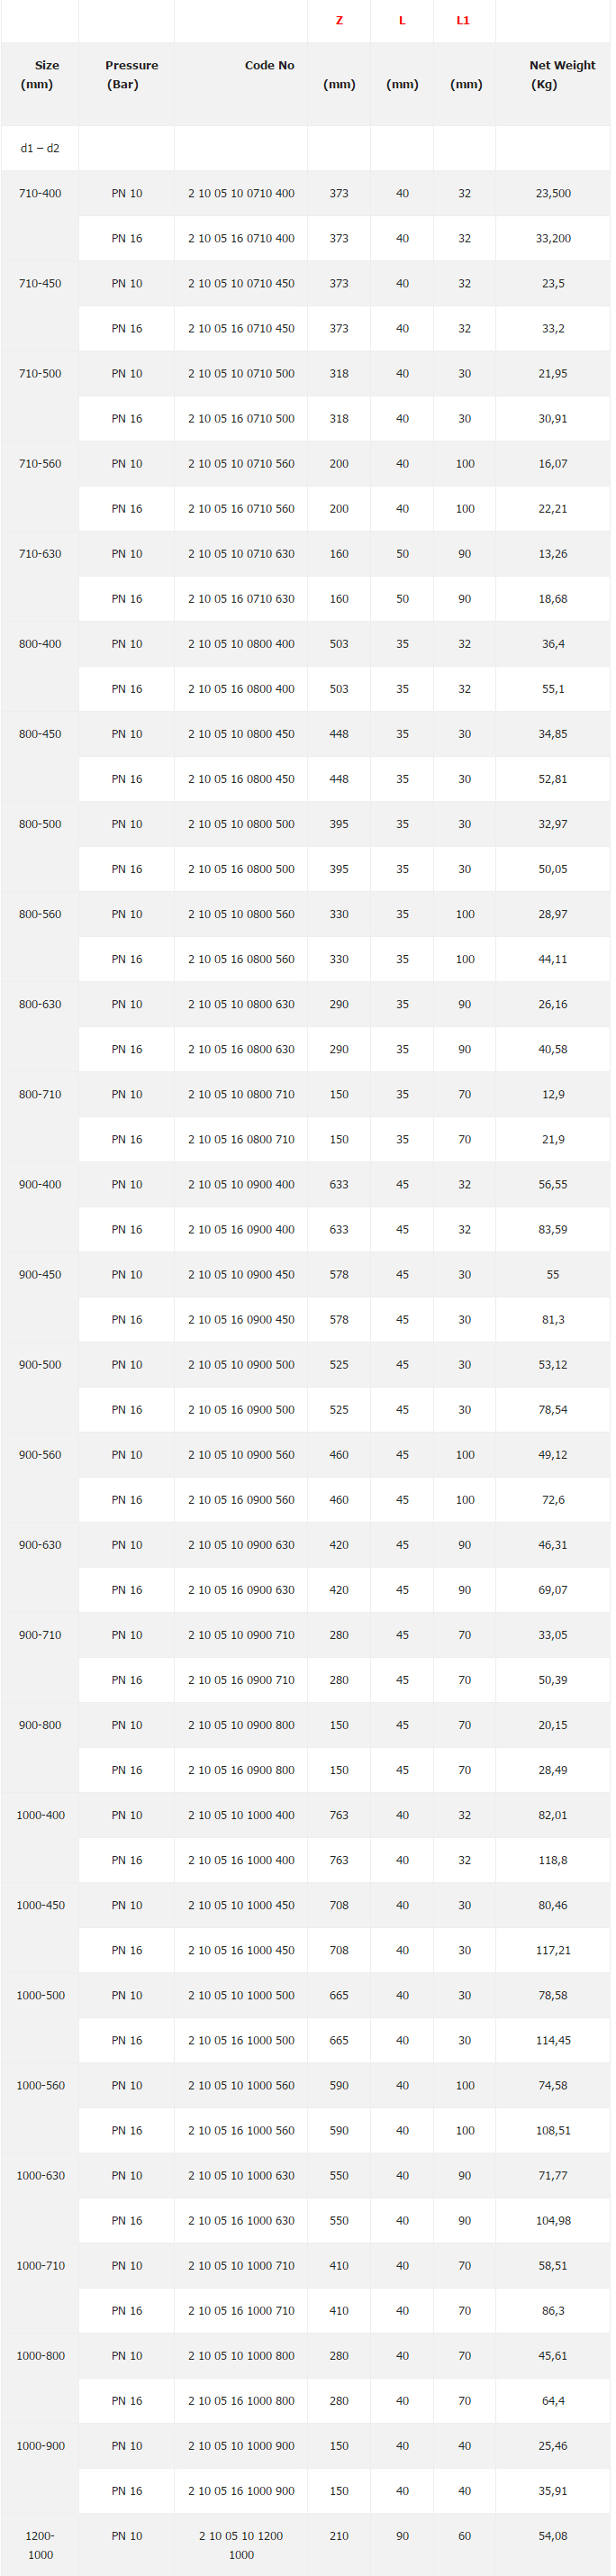Click Z value 763 in PN 10 row
616x2576 pixels.
pos(339,1813)
